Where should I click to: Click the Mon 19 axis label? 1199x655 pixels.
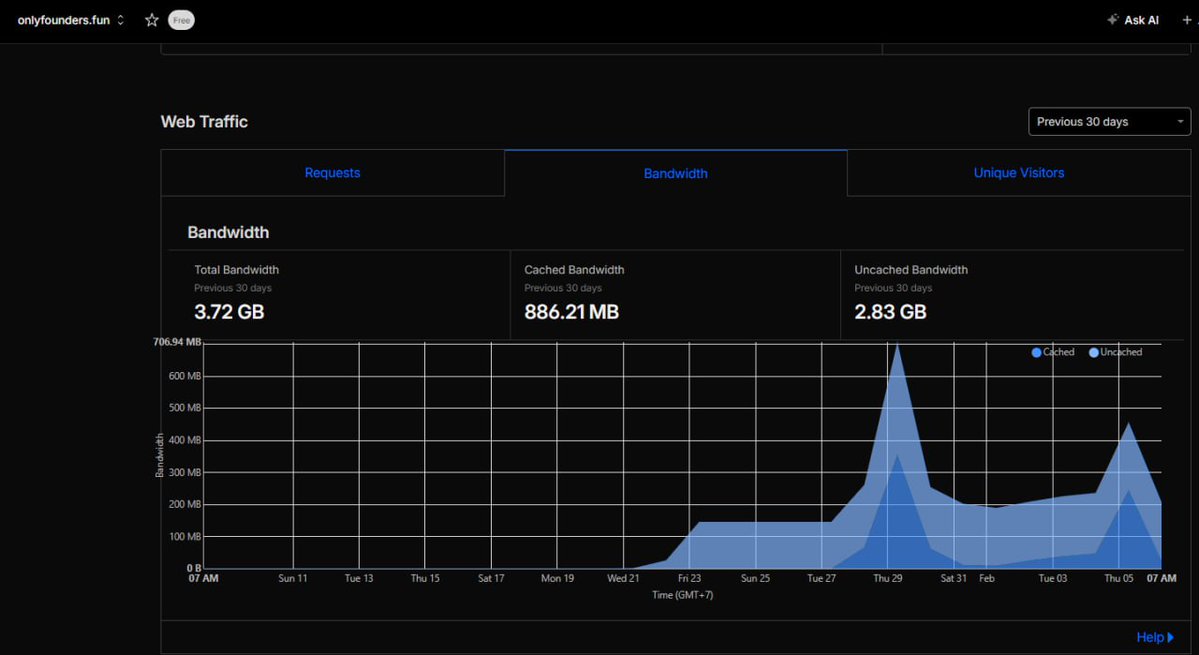click(x=557, y=579)
